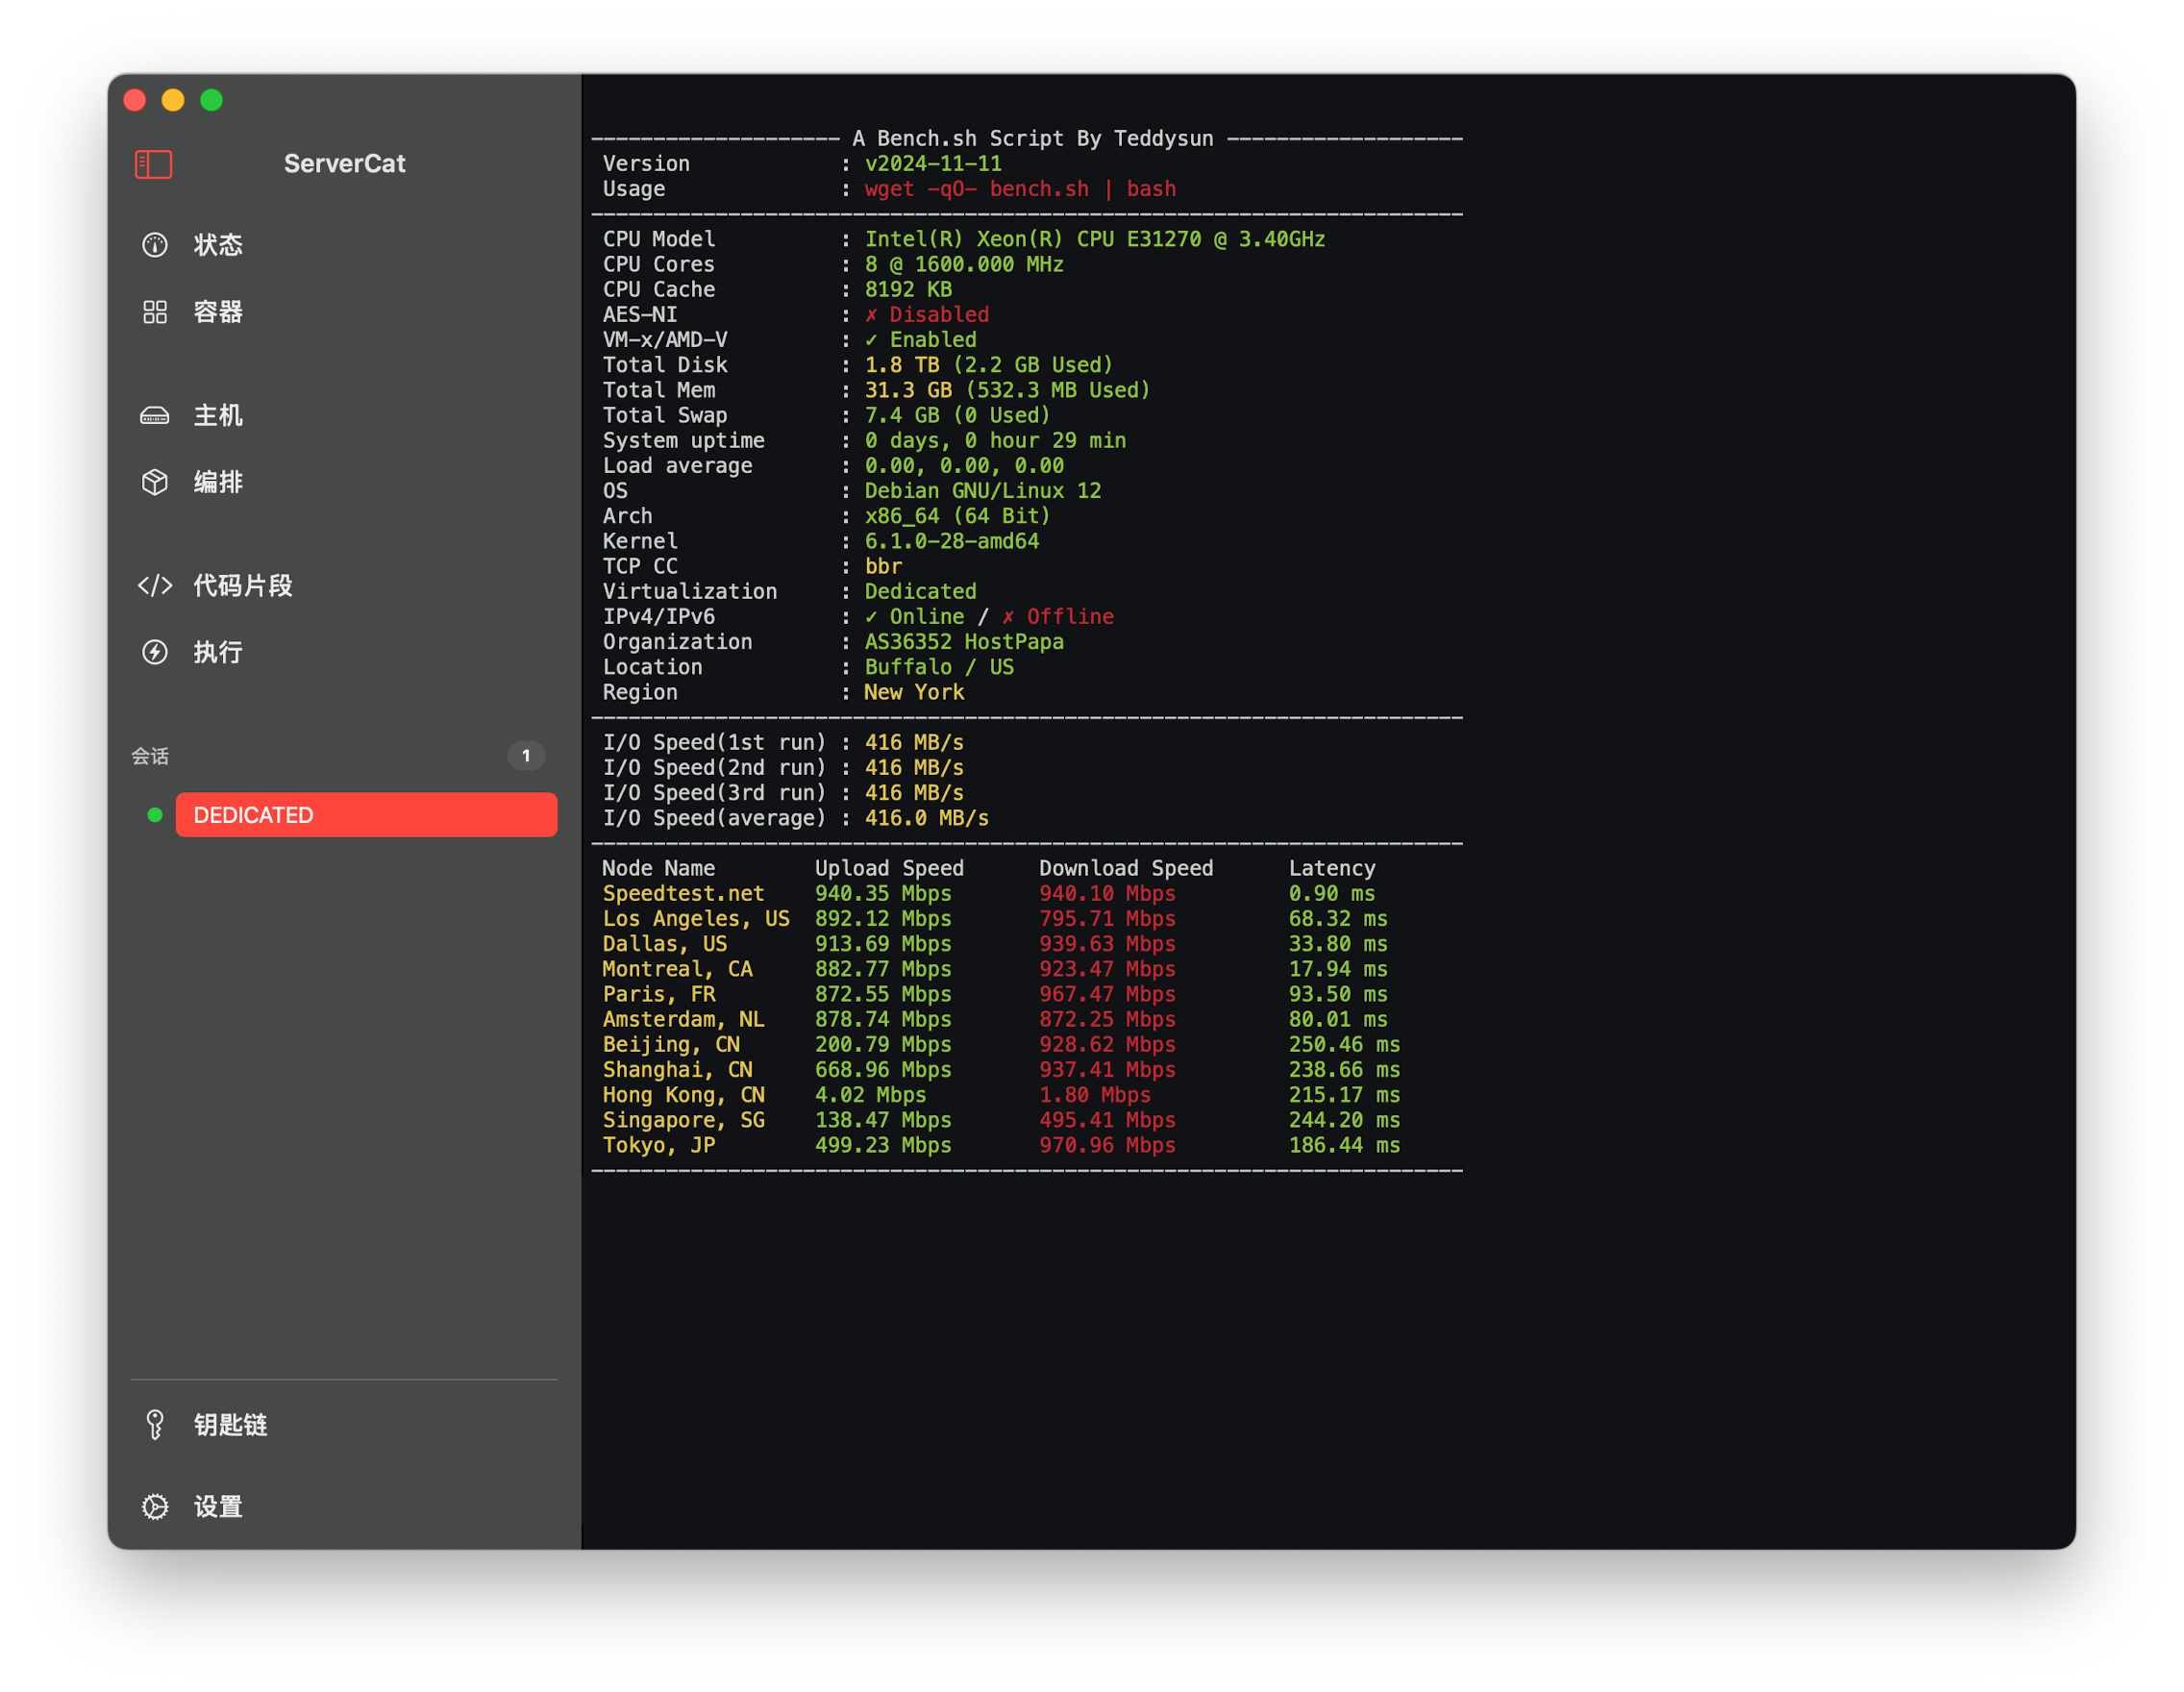Click the Speedtest.net node row name

pyautogui.click(x=683, y=893)
